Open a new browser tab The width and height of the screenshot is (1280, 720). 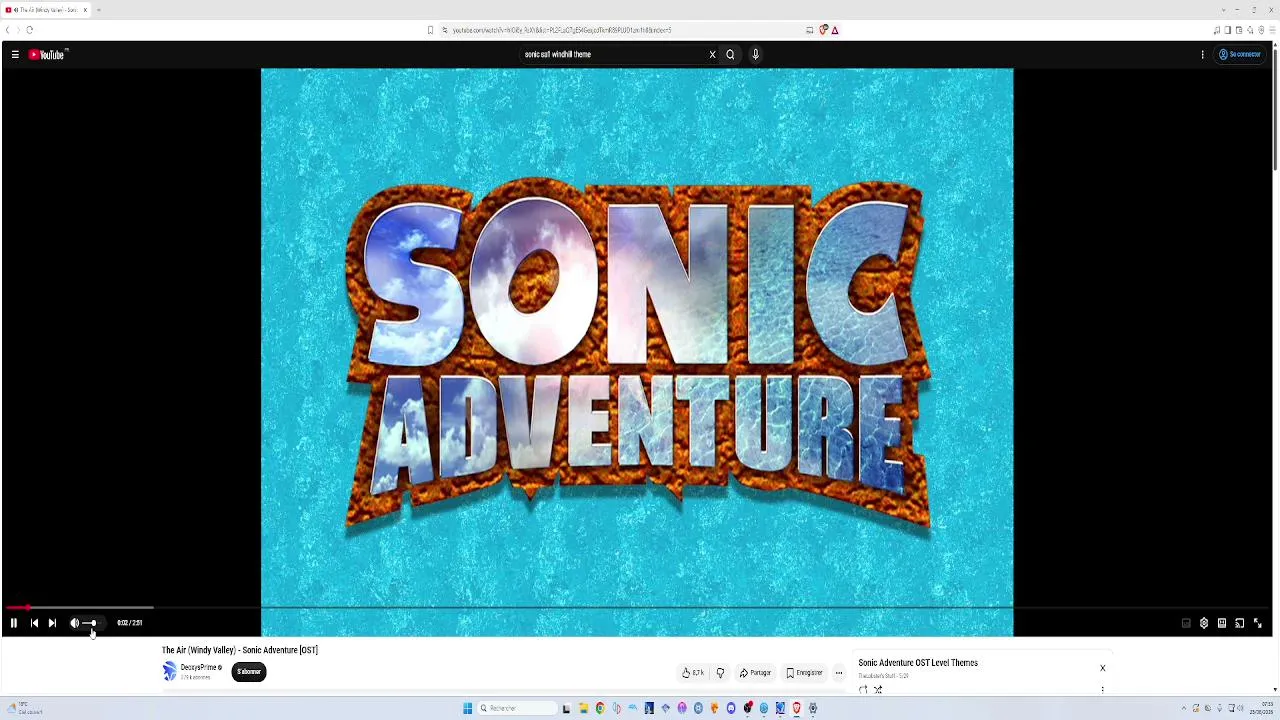point(99,10)
